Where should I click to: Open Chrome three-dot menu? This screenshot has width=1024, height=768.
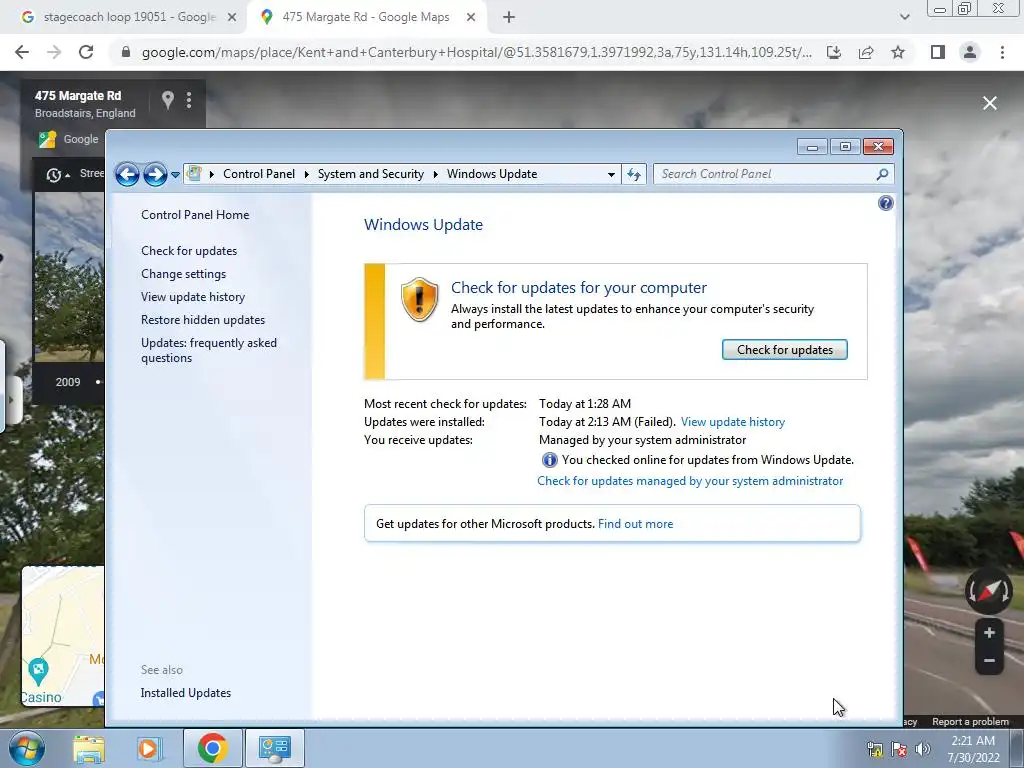1002,52
